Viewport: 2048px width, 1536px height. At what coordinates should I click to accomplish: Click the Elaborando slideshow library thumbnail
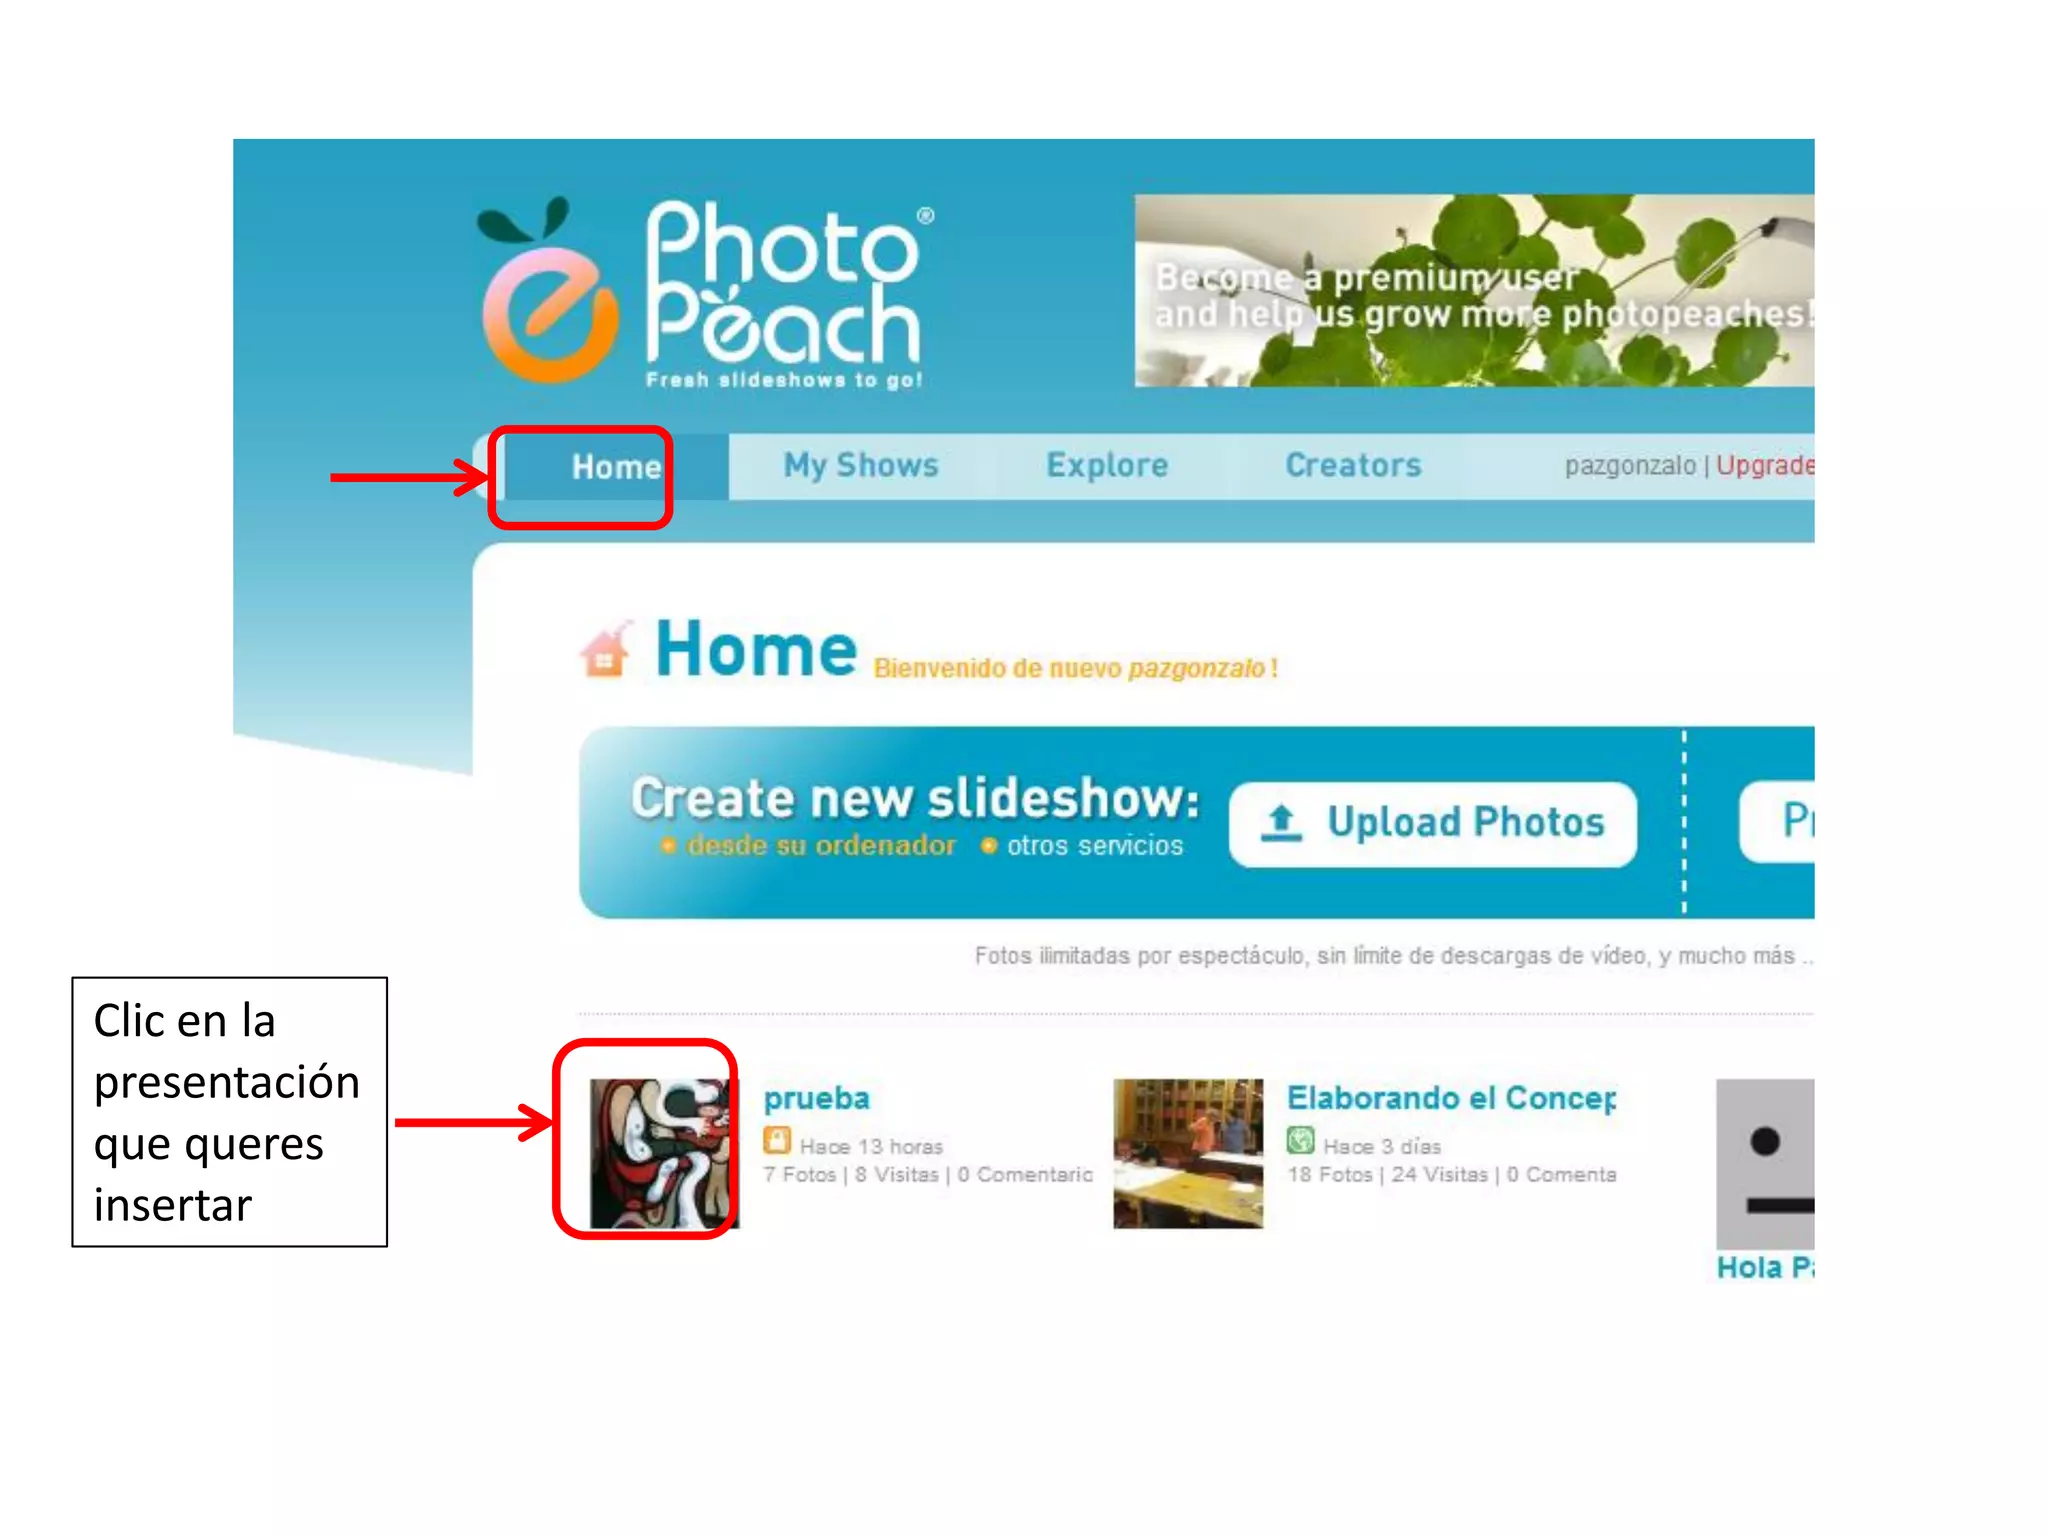click(1188, 1153)
